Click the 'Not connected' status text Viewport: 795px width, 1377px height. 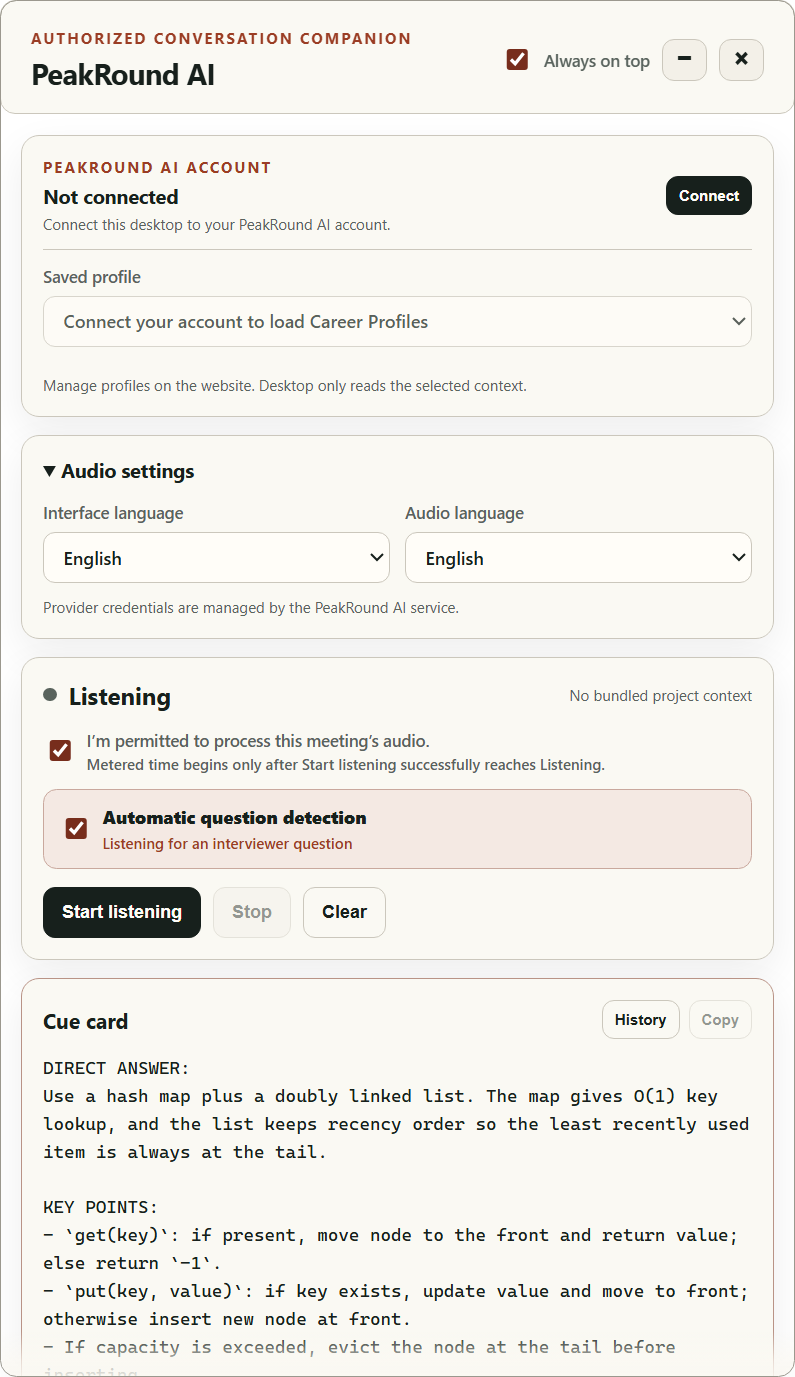[x=111, y=197]
